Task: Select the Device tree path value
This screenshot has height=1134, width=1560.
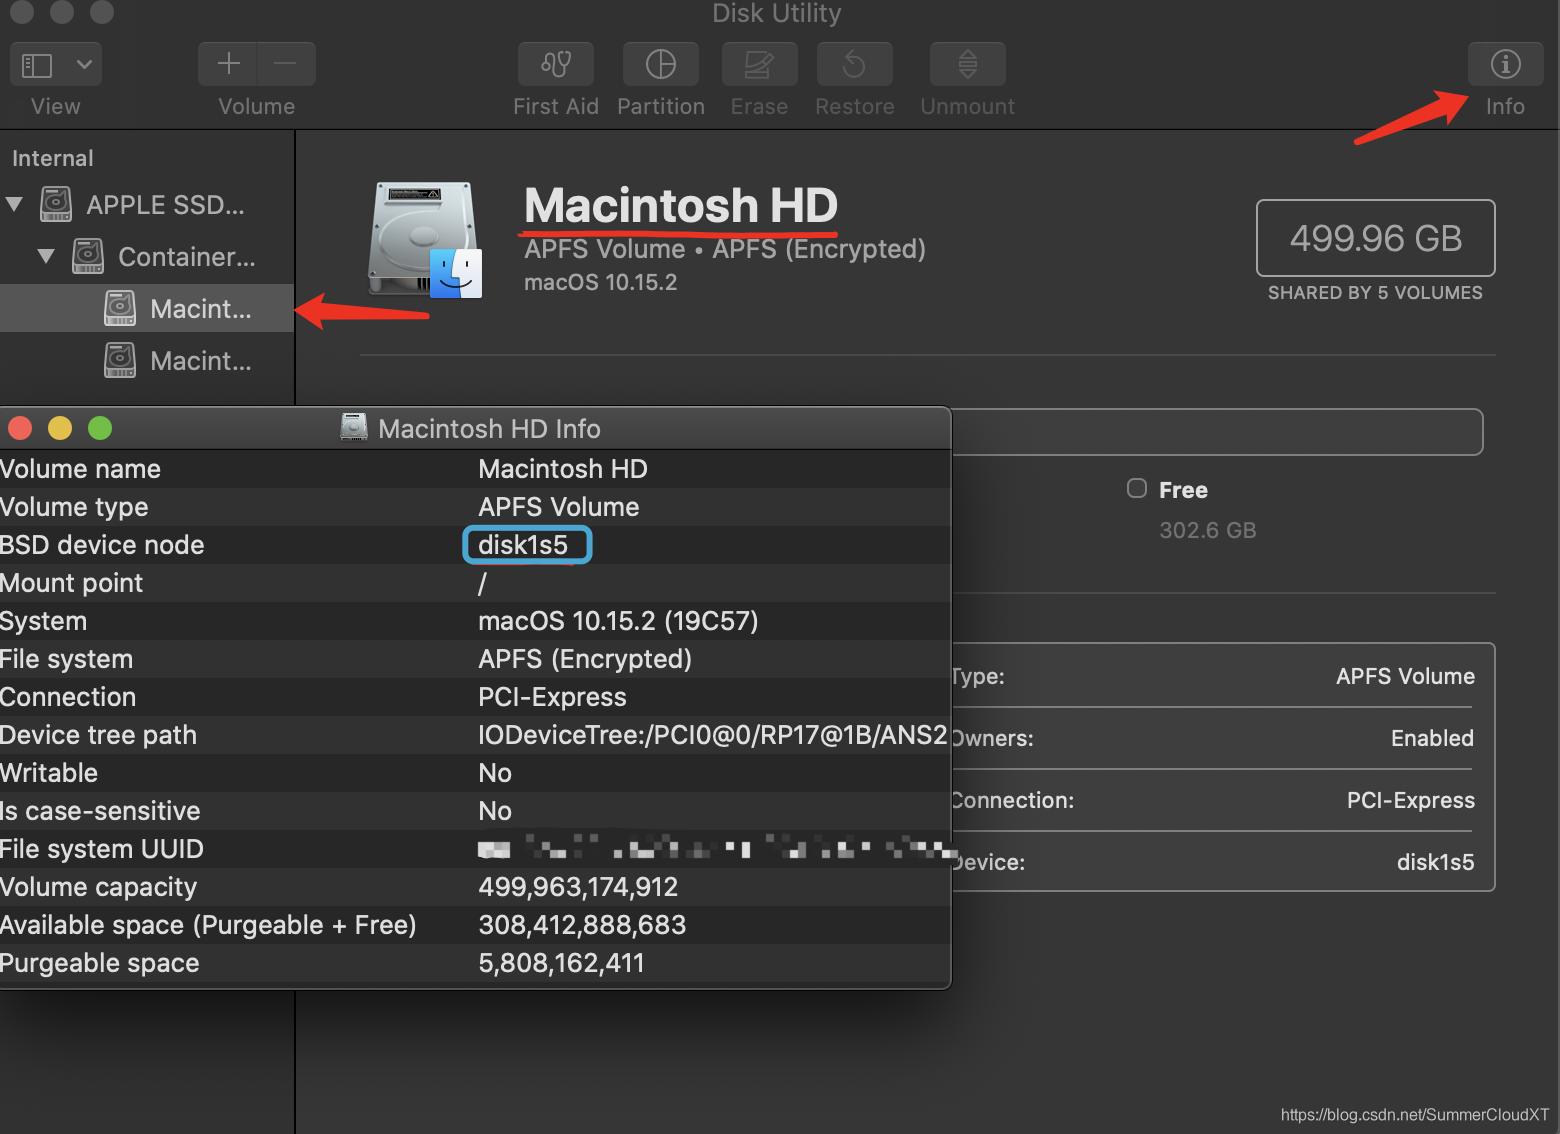Action: (713, 735)
